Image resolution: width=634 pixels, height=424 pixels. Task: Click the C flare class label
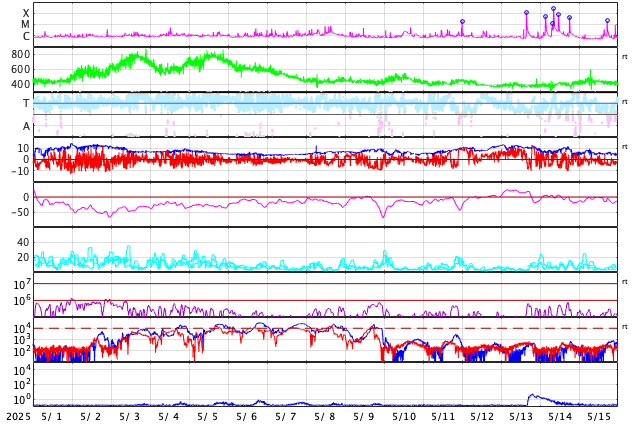click(x=26, y=36)
